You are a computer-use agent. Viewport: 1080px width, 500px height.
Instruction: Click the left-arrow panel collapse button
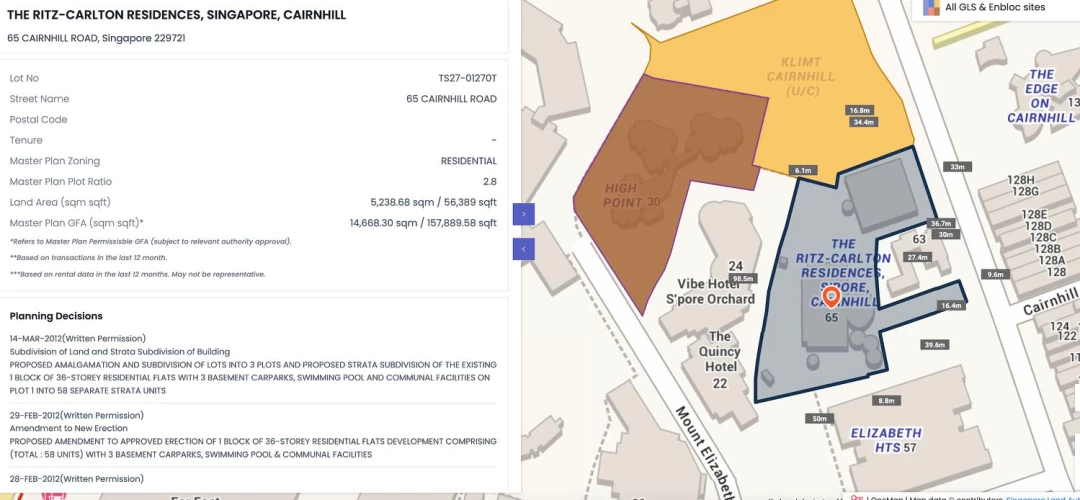[524, 249]
